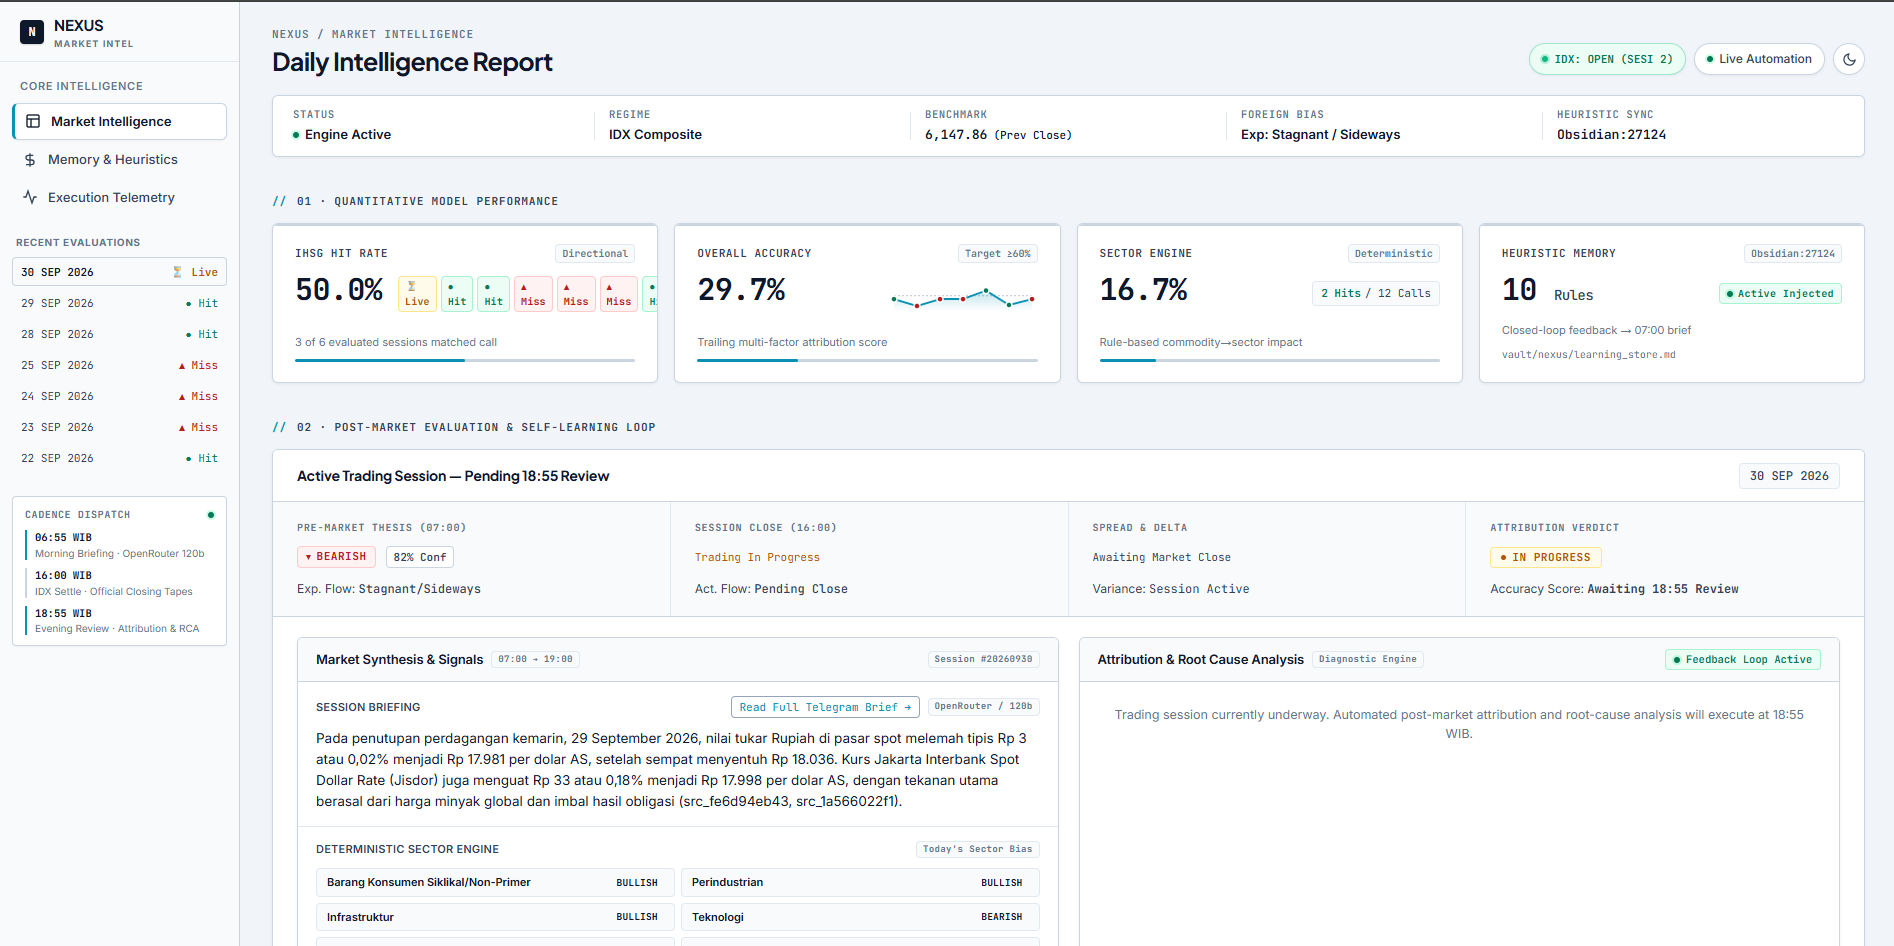Click the Overall Accuracy progress bar

(x=867, y=360)
